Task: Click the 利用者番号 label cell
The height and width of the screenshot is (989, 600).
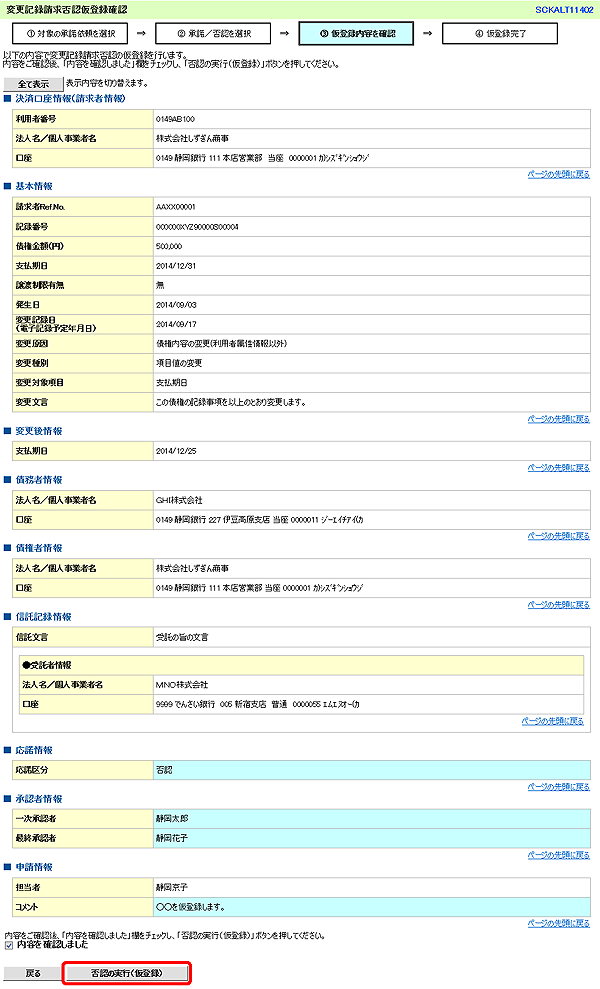Action: pos(83,119)
